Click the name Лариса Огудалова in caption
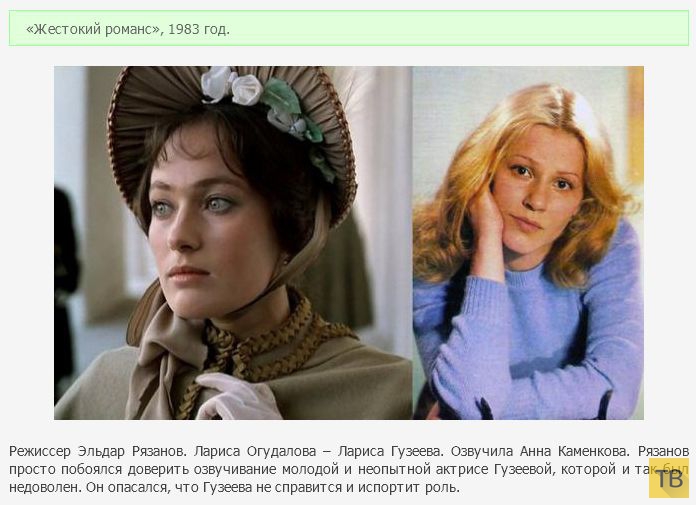 click(255, 451)
